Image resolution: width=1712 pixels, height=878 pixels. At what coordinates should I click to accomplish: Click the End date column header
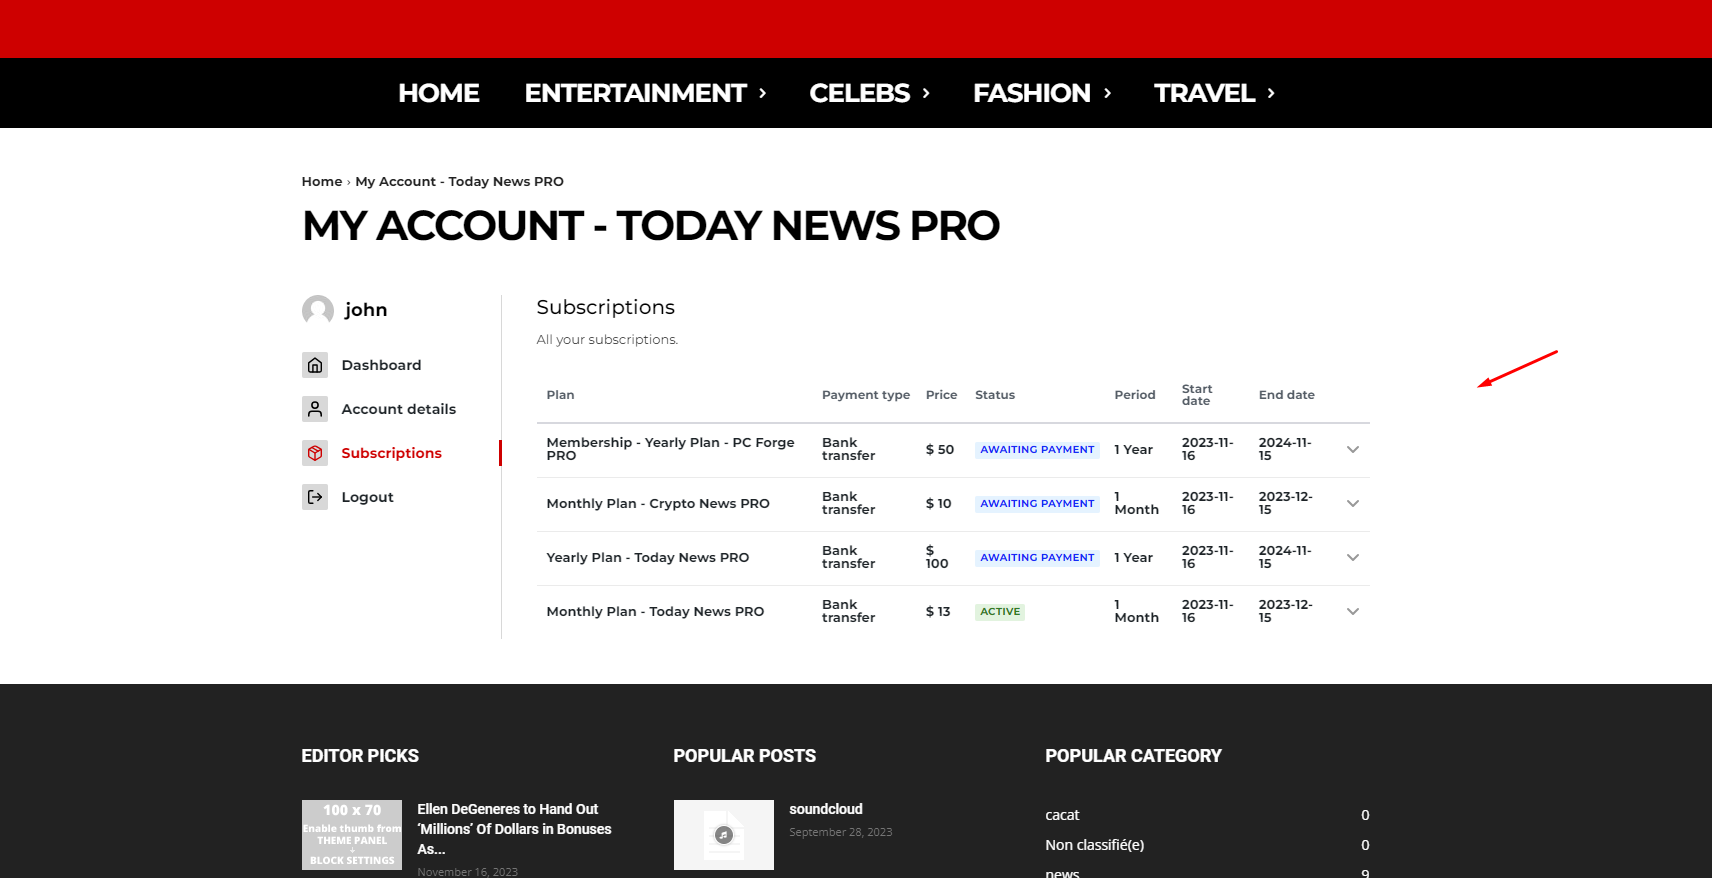[x=1287, y=395]
